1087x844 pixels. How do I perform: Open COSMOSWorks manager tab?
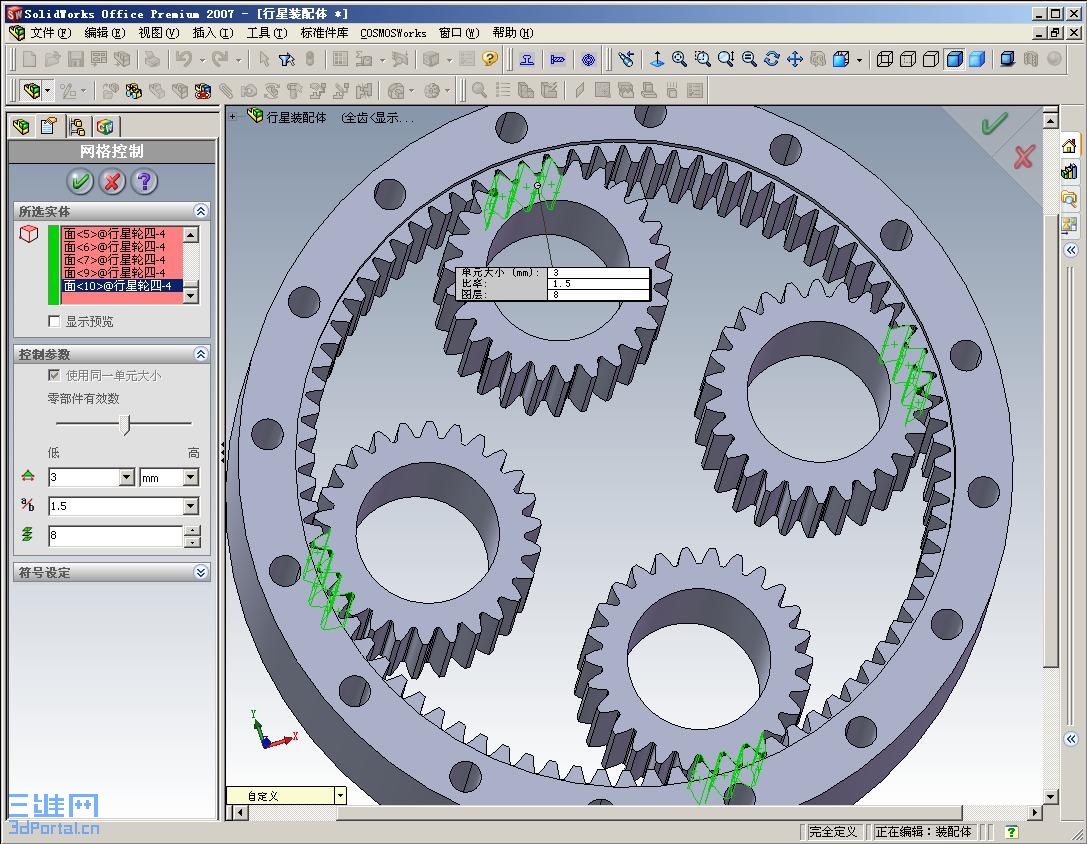coord(105,126)
